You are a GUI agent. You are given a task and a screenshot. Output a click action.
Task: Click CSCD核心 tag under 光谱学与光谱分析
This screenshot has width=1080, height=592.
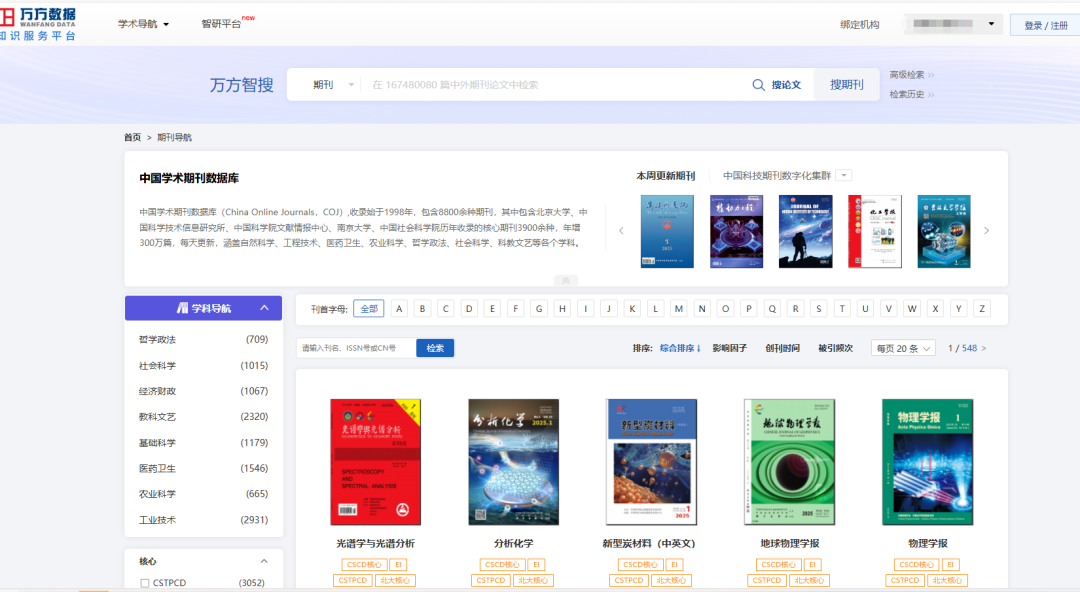[x=363, y=564]
